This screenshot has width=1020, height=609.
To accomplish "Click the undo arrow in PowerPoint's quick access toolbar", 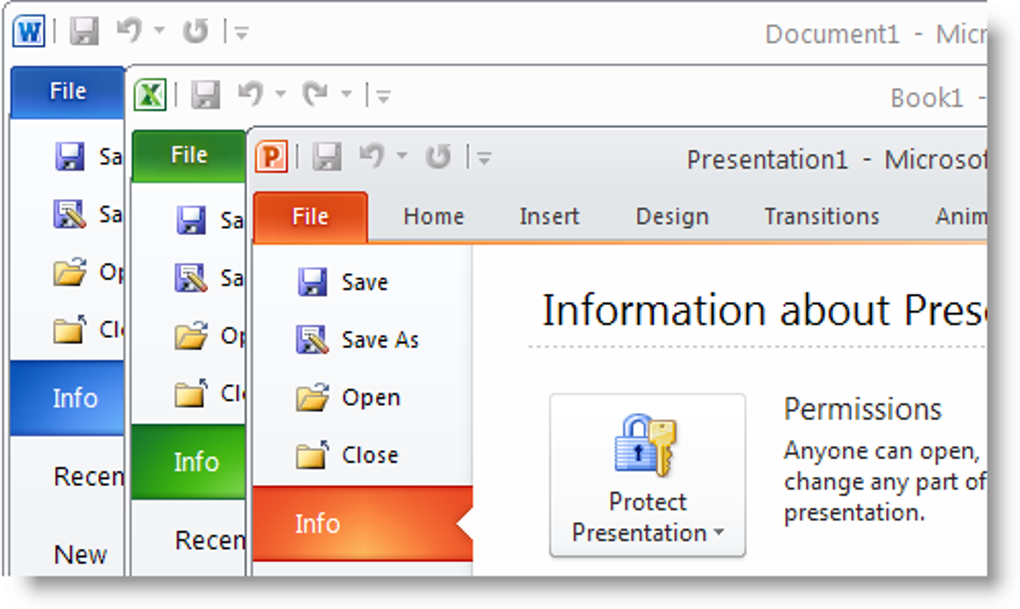I will [x=371, y=156].
